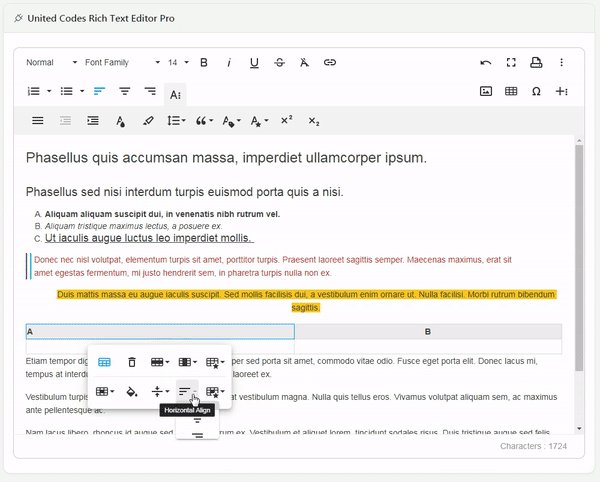Viewport: 600px width, 482px height.
Task: Expand bulleted list style options
Action: [82, 91]
